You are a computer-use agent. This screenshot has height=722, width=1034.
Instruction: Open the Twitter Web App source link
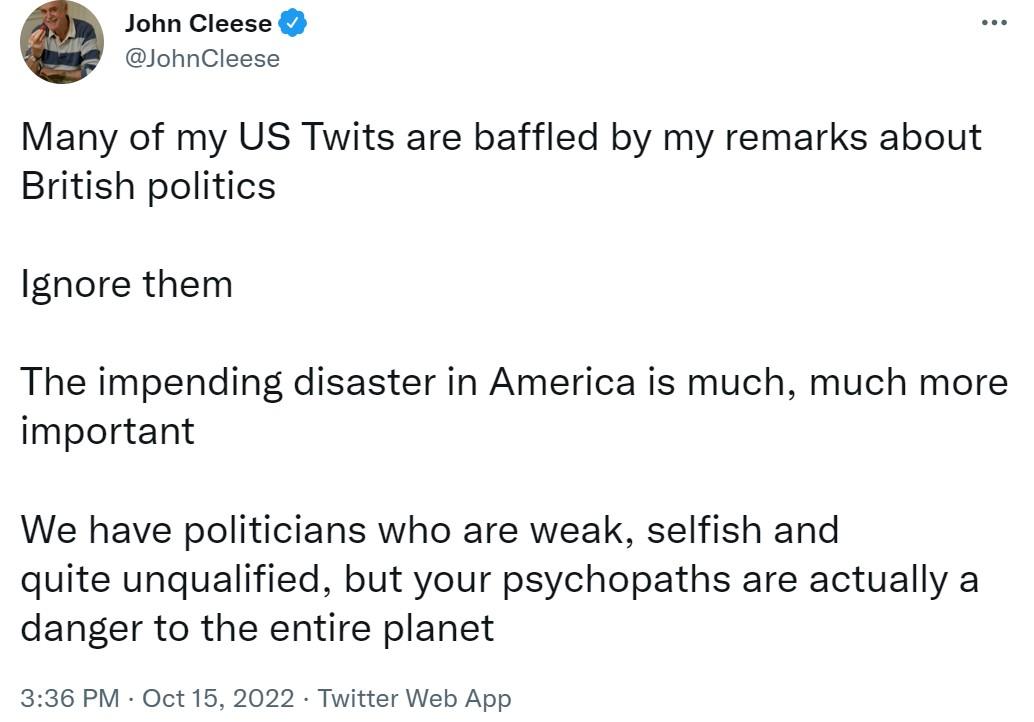tap(414, 699)
